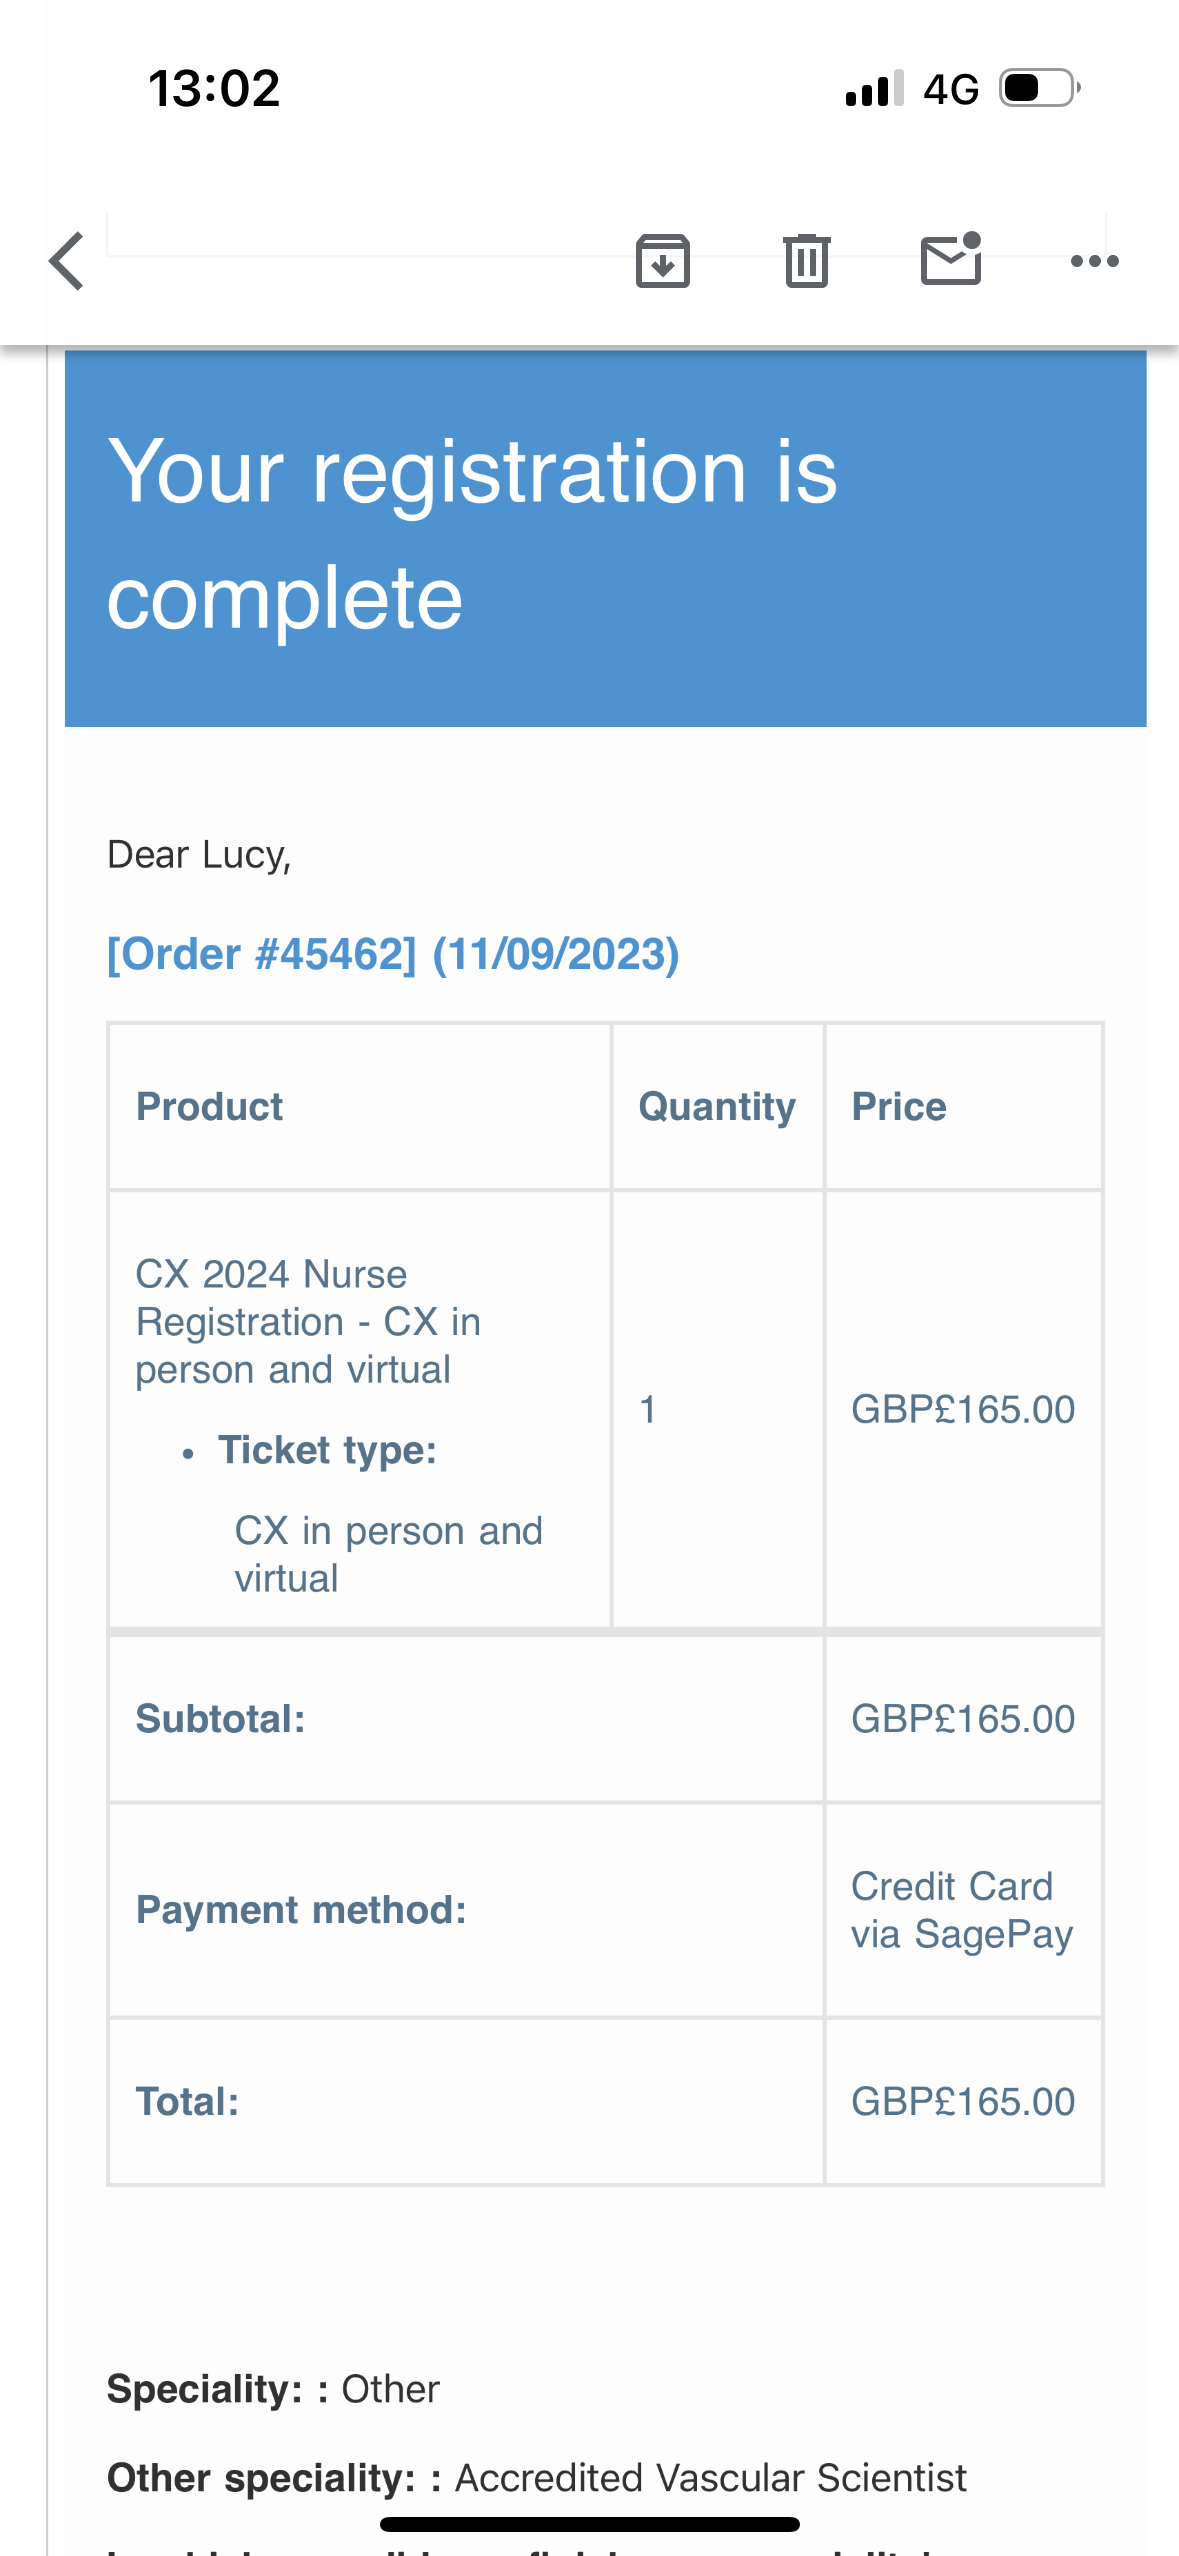
Task: Tap the back chevron arrow
Action: pos(67,261)
